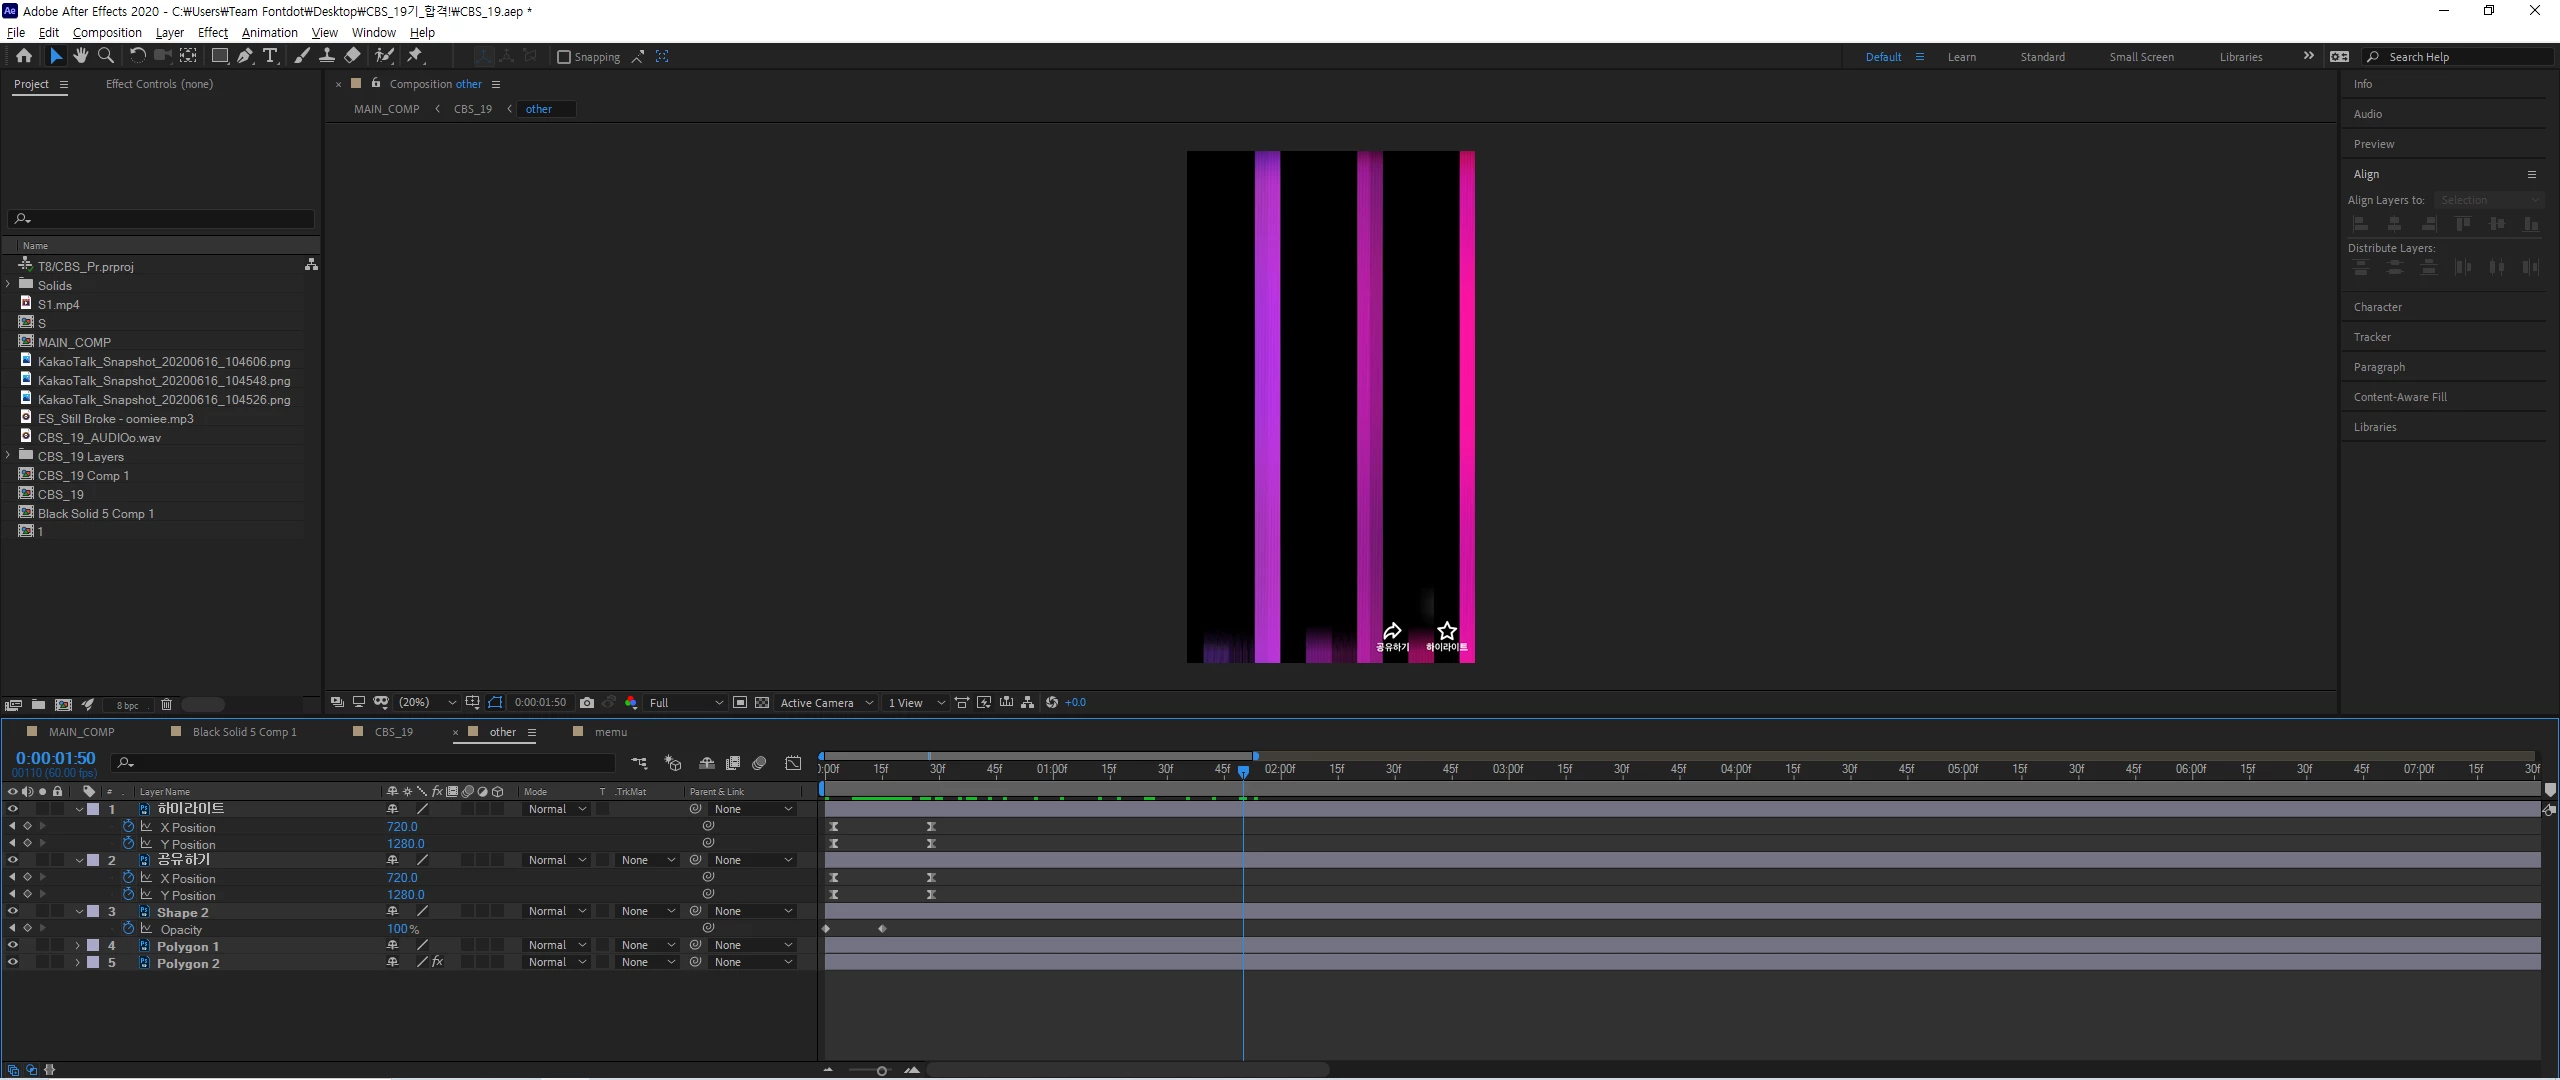This screenshot has width=2560, height=1080.
Task: Switch to Learn workspace
Action: [1961, 57]
